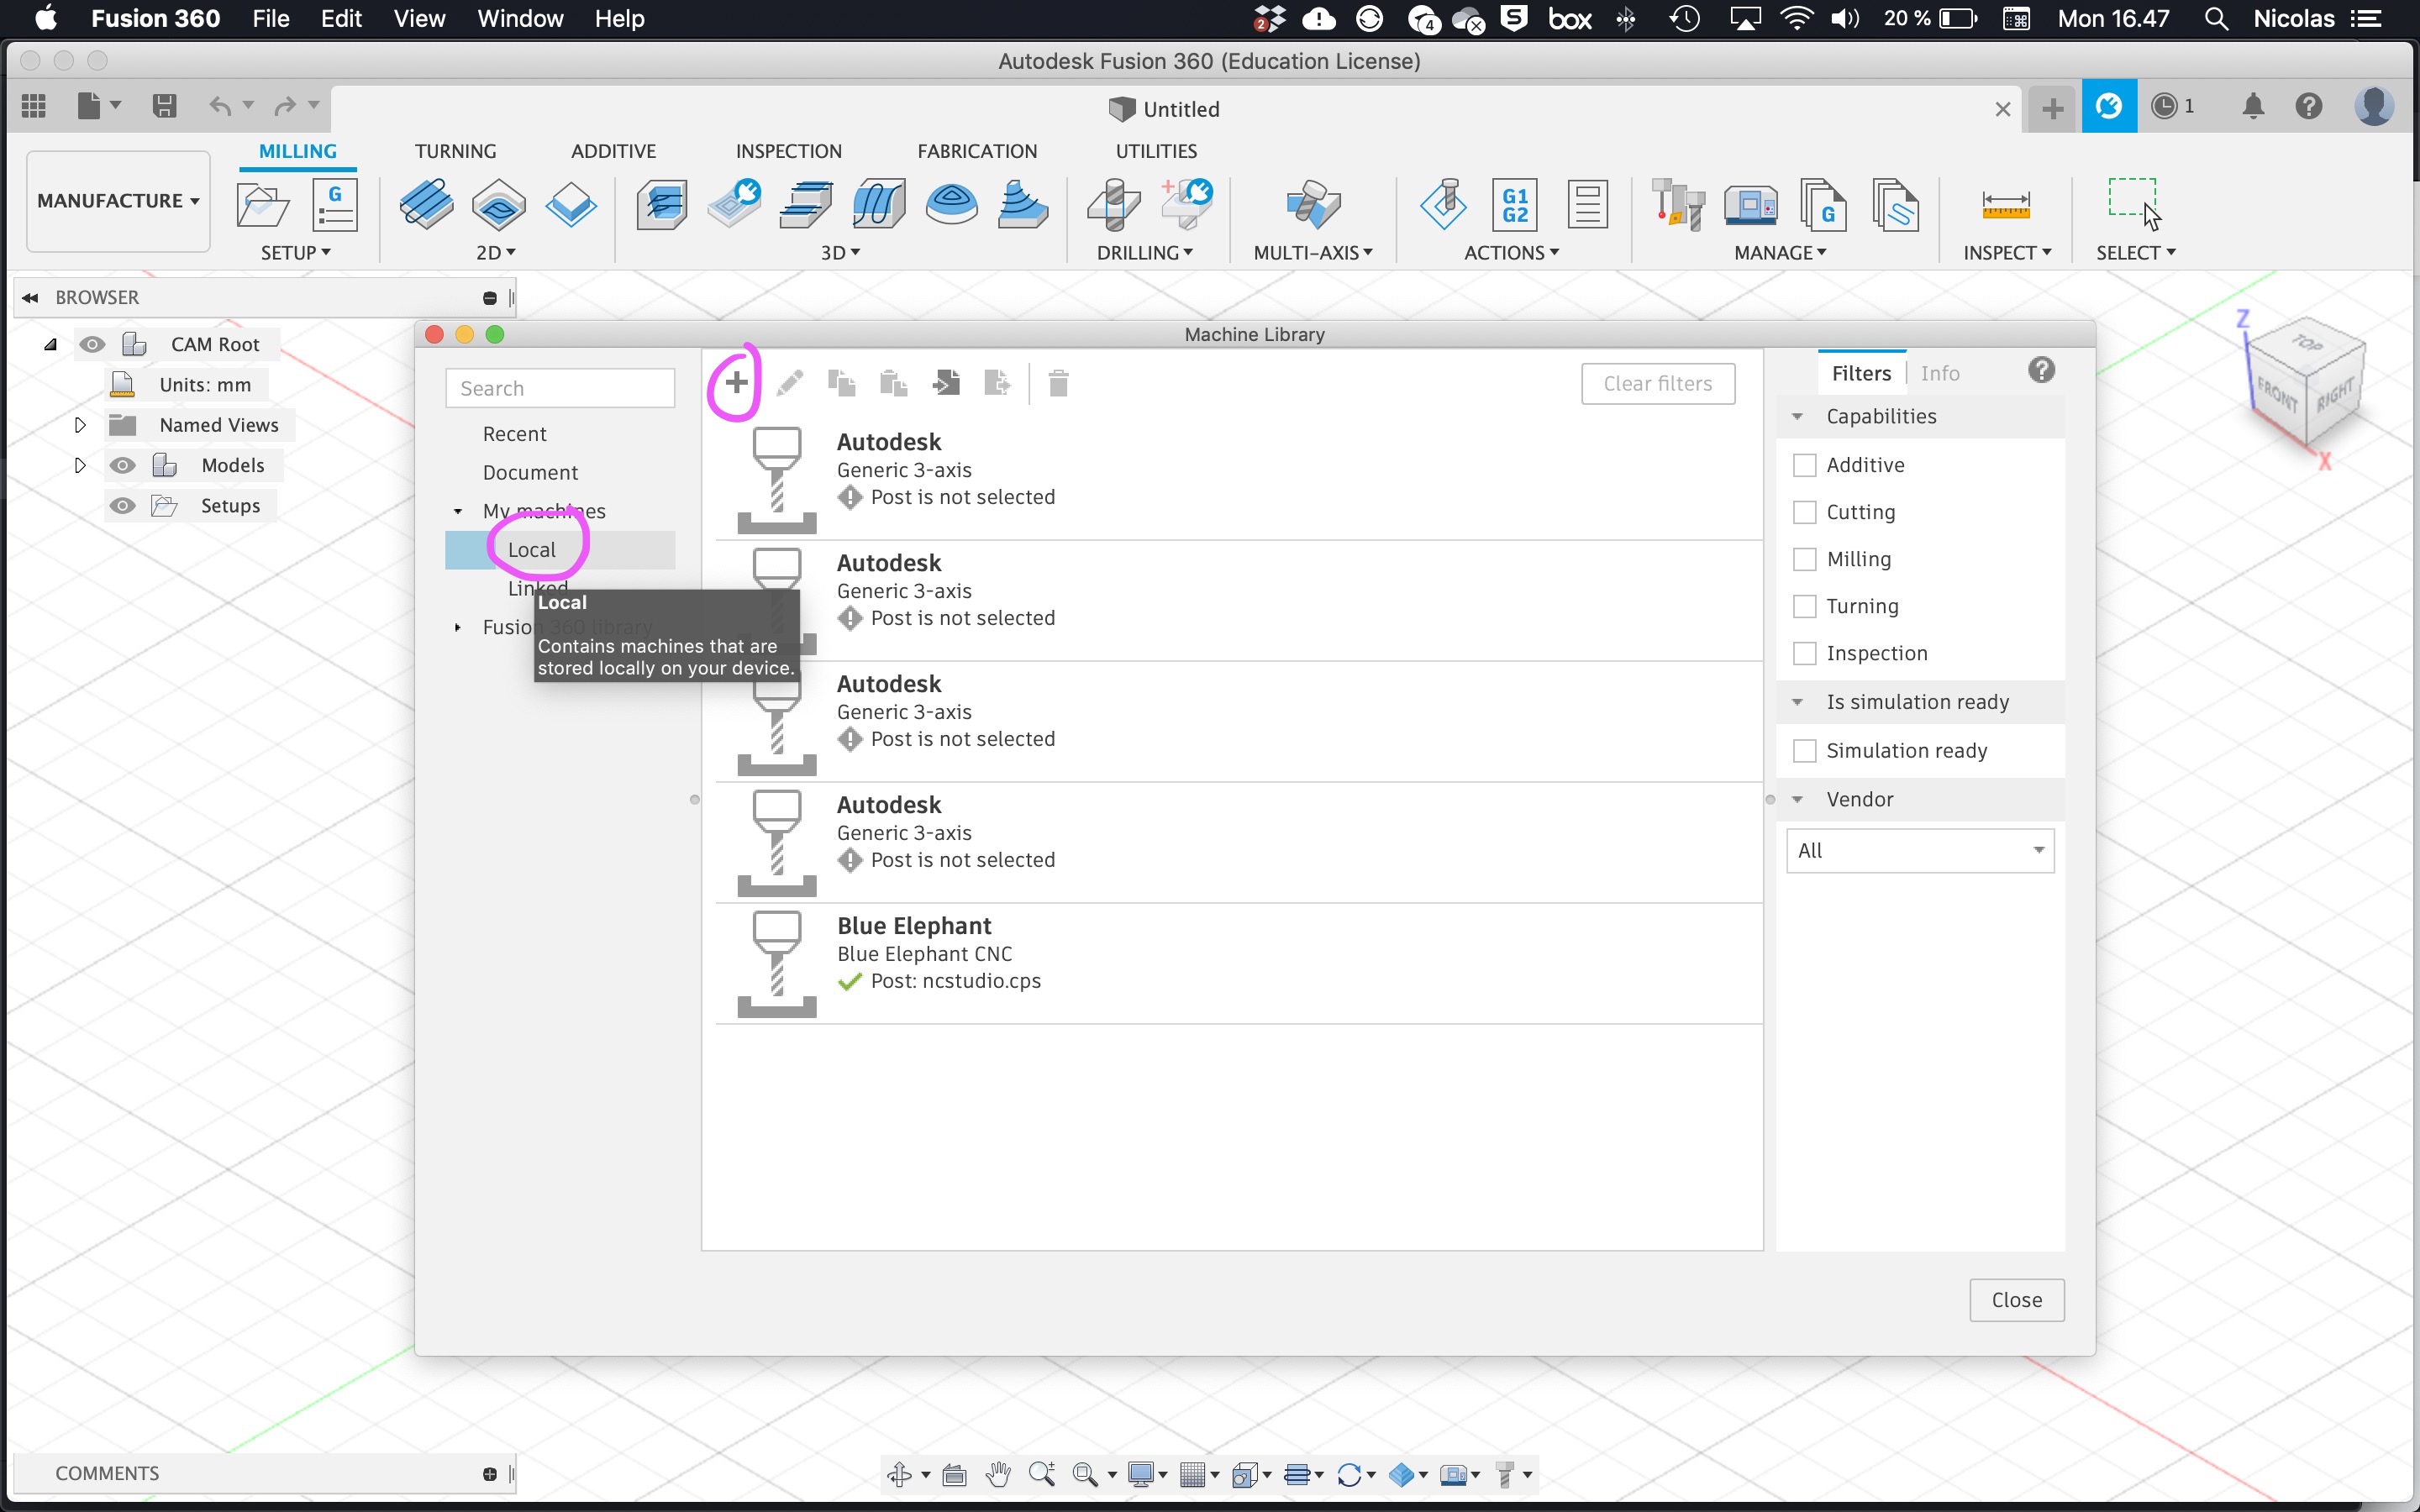Image resolution: width=2420 pixels, height=1512 pixels.
Task: Click the Close button in Machine Library
Action: (x=2016, y=1299)
